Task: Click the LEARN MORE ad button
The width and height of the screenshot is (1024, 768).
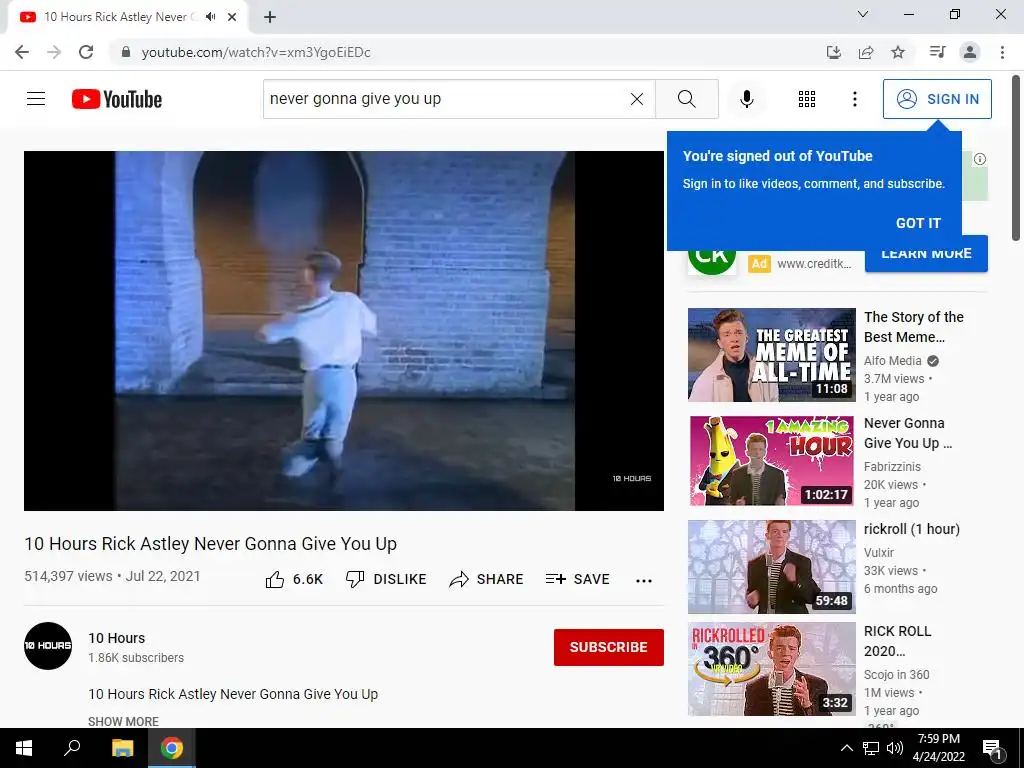Action: click(x=926, y=255)
